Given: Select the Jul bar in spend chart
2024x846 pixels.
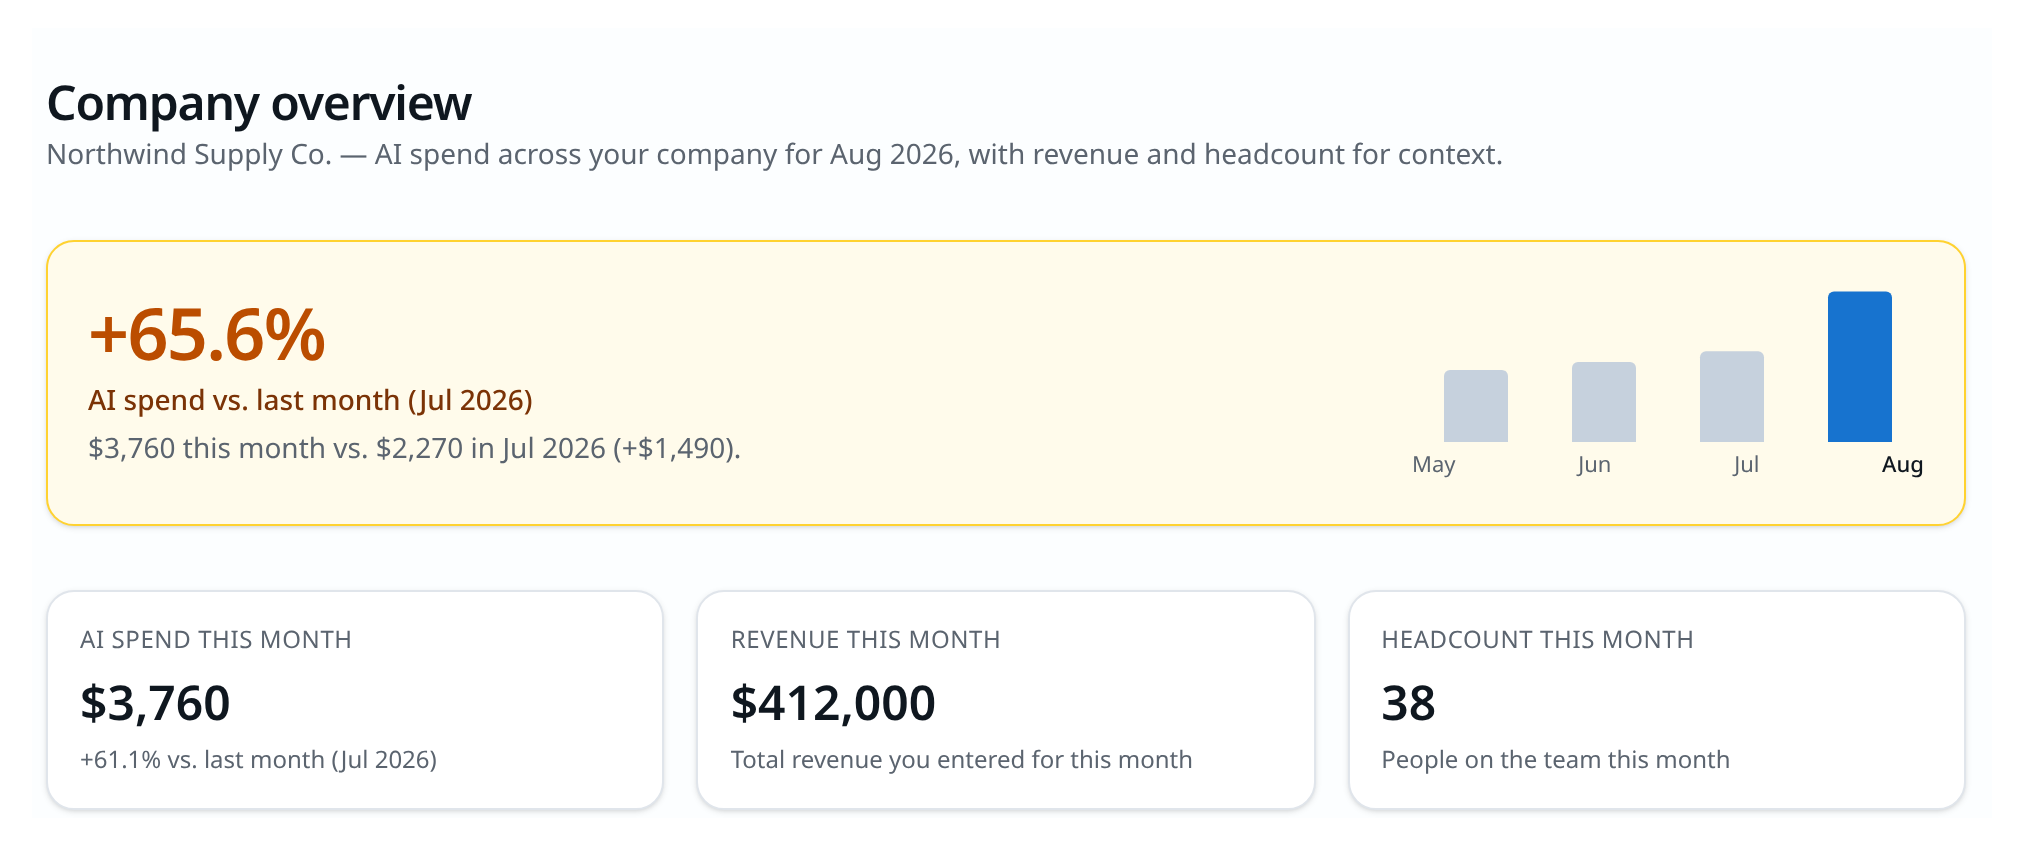Looking at the screenshot, I should click(x=1731, y=396).
